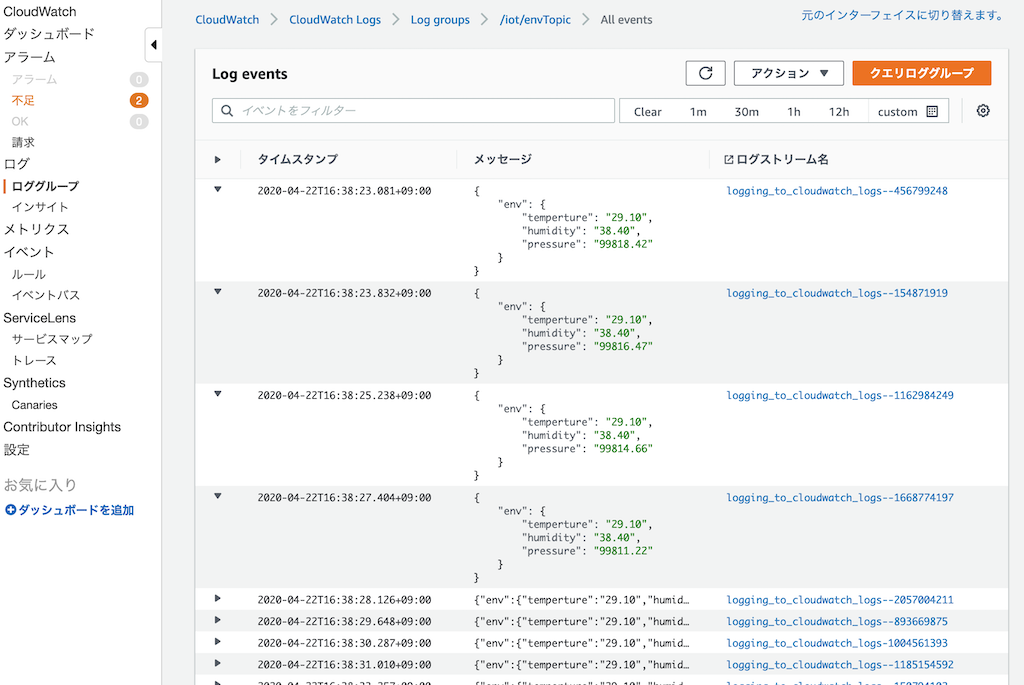Open ロググループ in the sidebar

click(45, 186)
